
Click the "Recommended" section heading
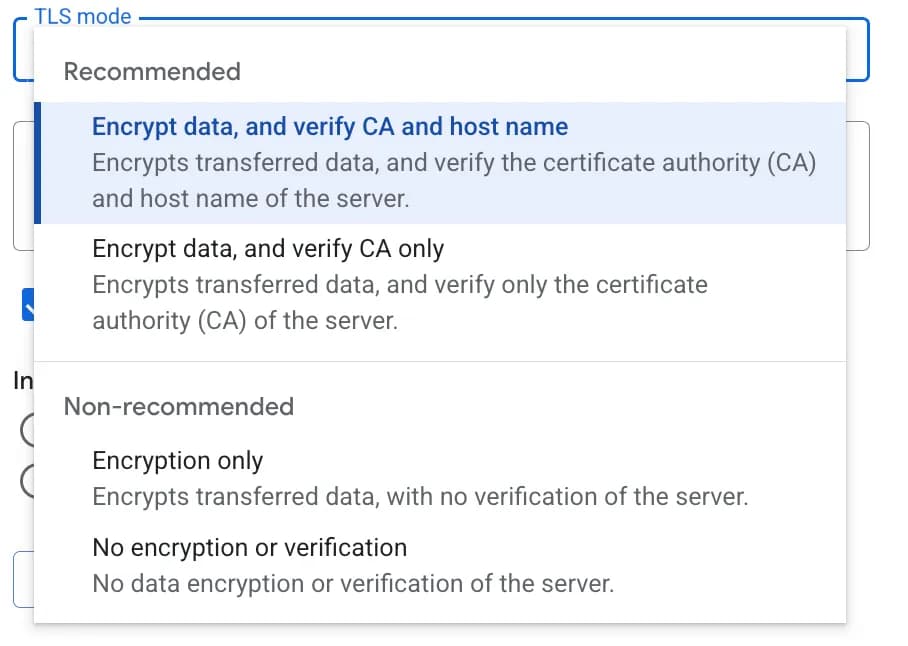[x=151, y=71]
